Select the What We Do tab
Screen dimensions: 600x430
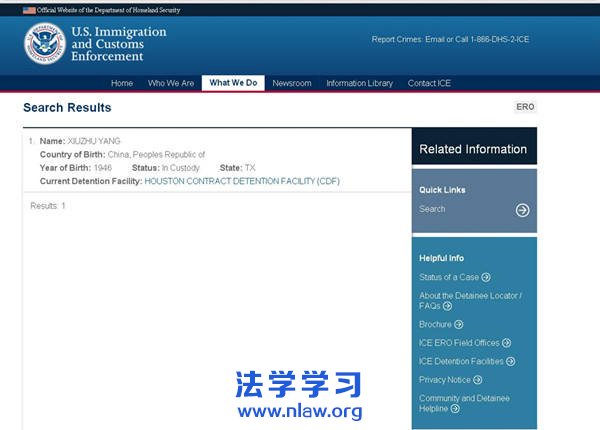[x=233, y=83]
